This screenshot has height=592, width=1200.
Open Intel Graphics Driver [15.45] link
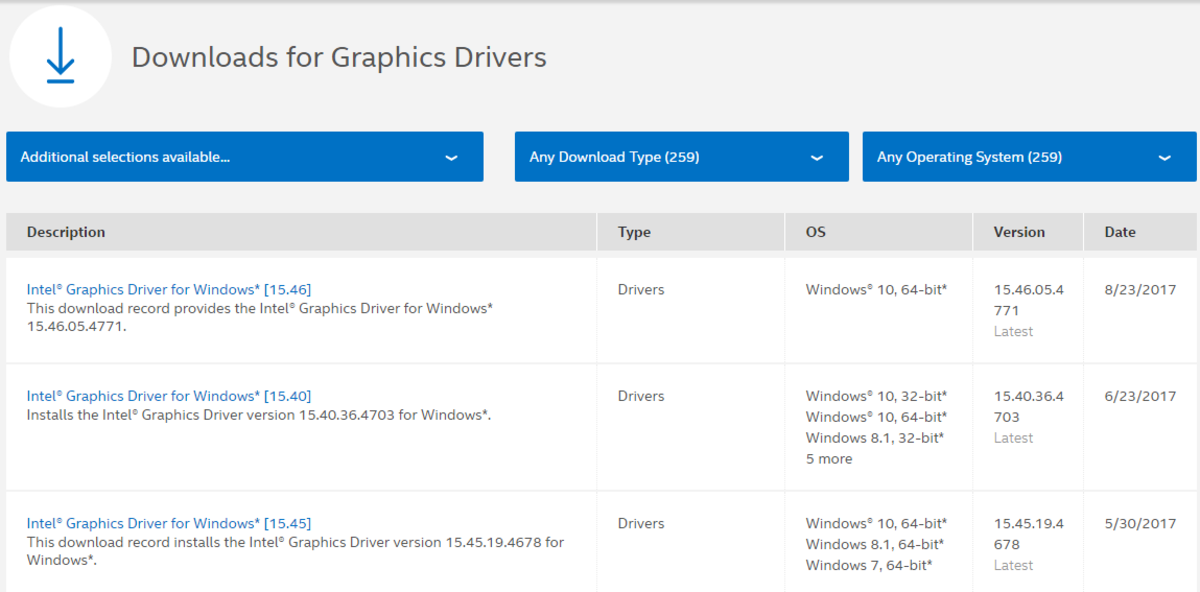tap(169, 523)
